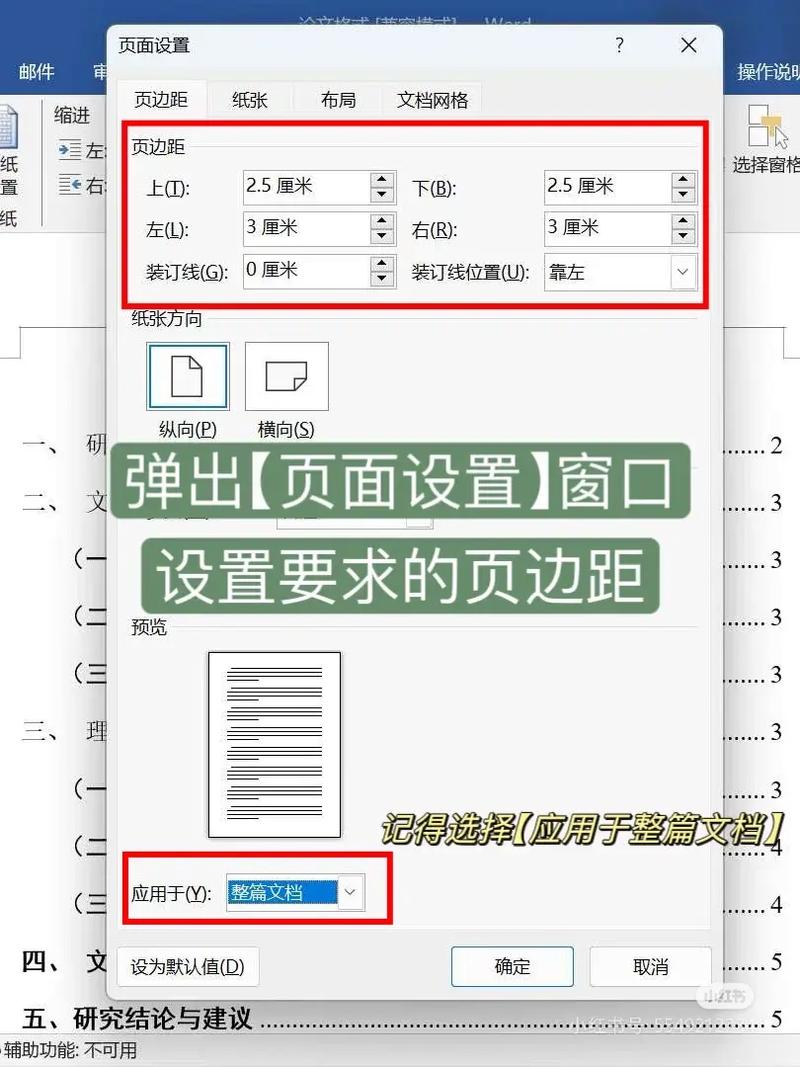Screen dimensions: 800x1067
Task: Click the 整篇文档 apply-to value
Action: tap(282, 892)
